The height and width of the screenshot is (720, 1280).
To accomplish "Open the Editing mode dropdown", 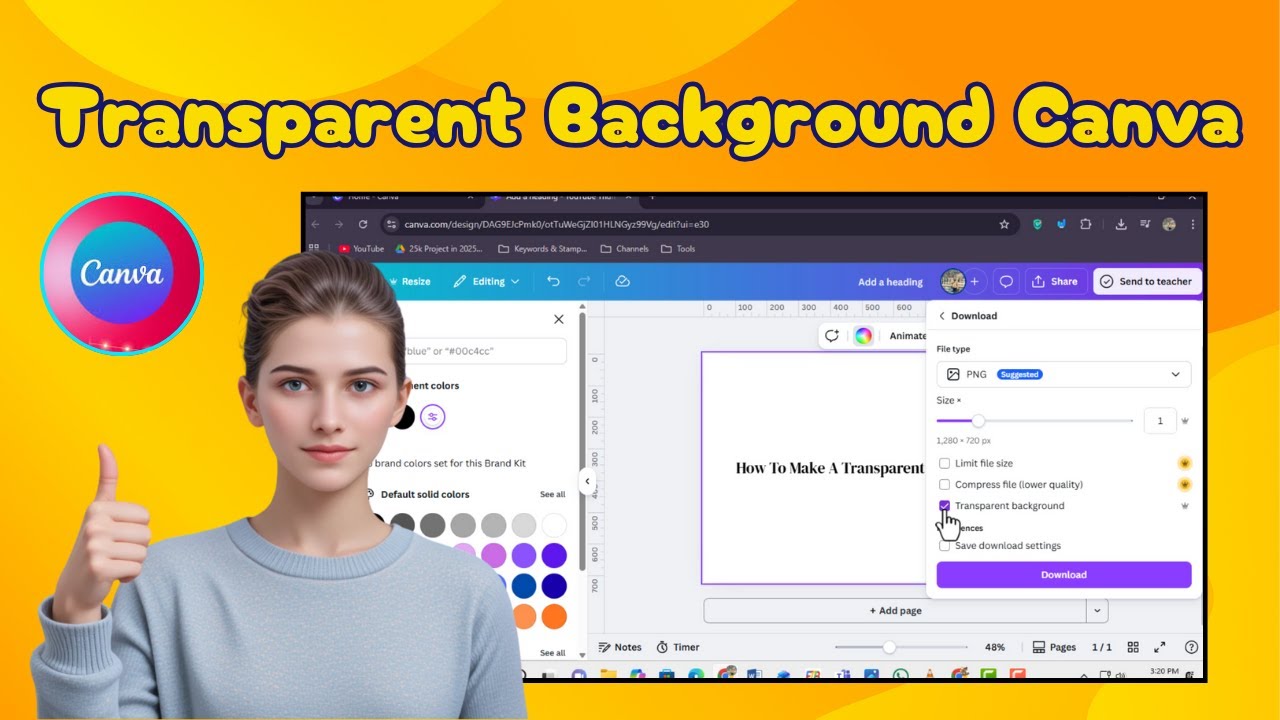I will (487, 282).
